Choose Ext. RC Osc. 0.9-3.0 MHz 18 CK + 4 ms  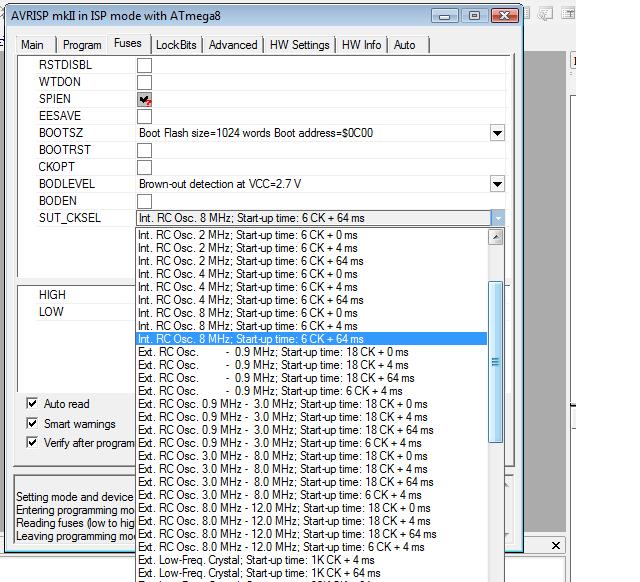click(311, 417)
